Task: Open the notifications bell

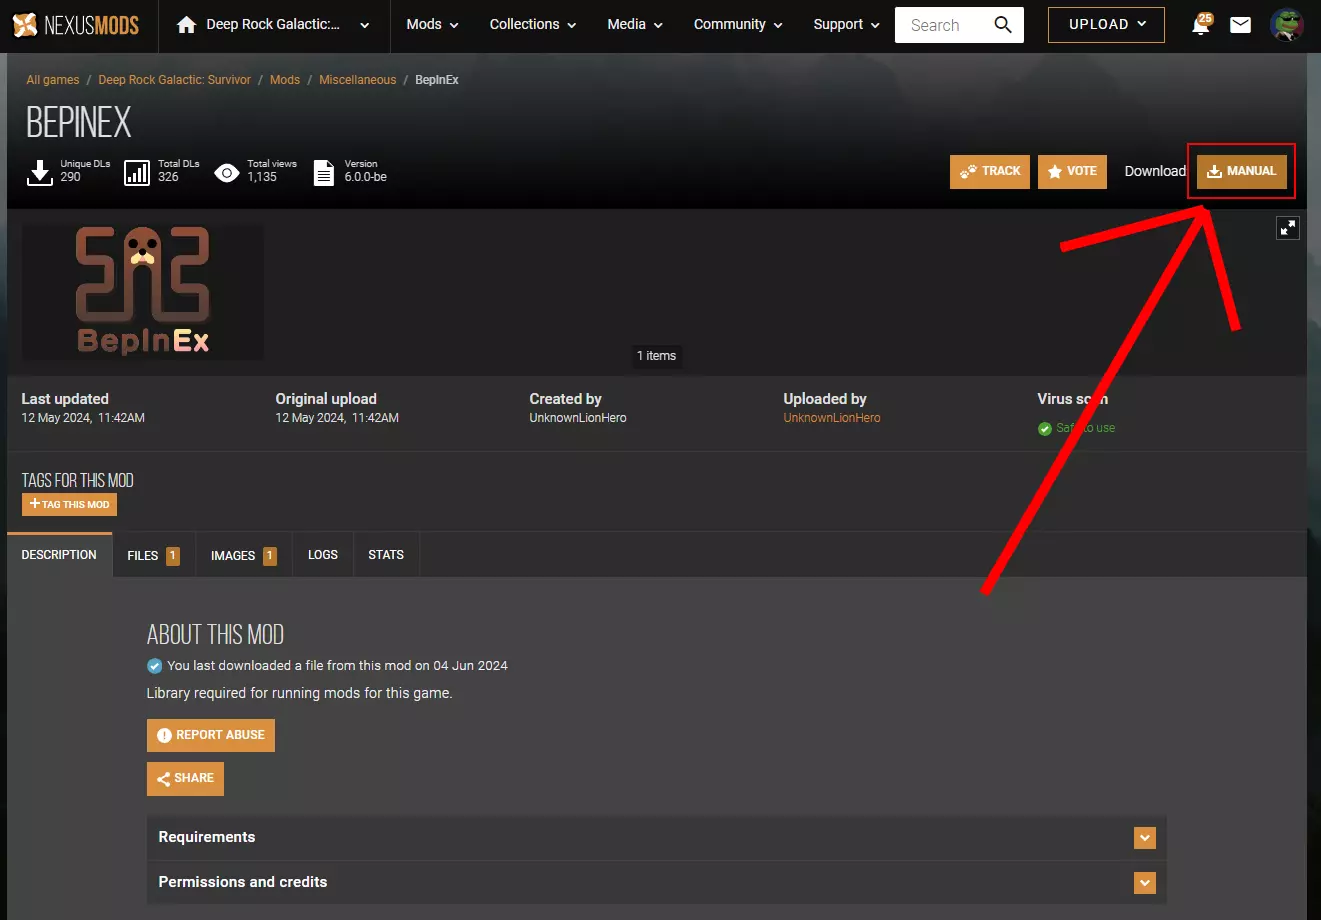Action: point(1201,25)
